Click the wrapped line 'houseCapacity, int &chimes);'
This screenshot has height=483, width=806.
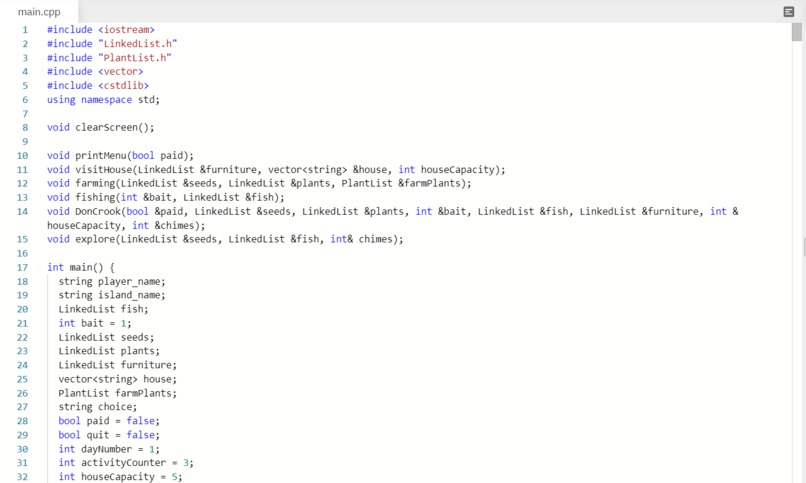(126, 226)
